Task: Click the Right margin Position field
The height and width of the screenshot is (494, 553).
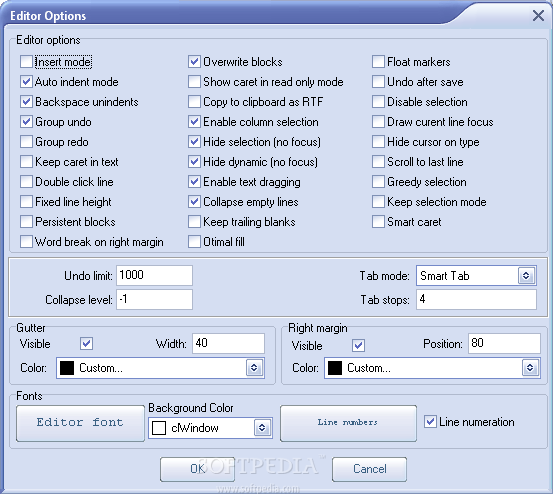Action: coord(504,343)
